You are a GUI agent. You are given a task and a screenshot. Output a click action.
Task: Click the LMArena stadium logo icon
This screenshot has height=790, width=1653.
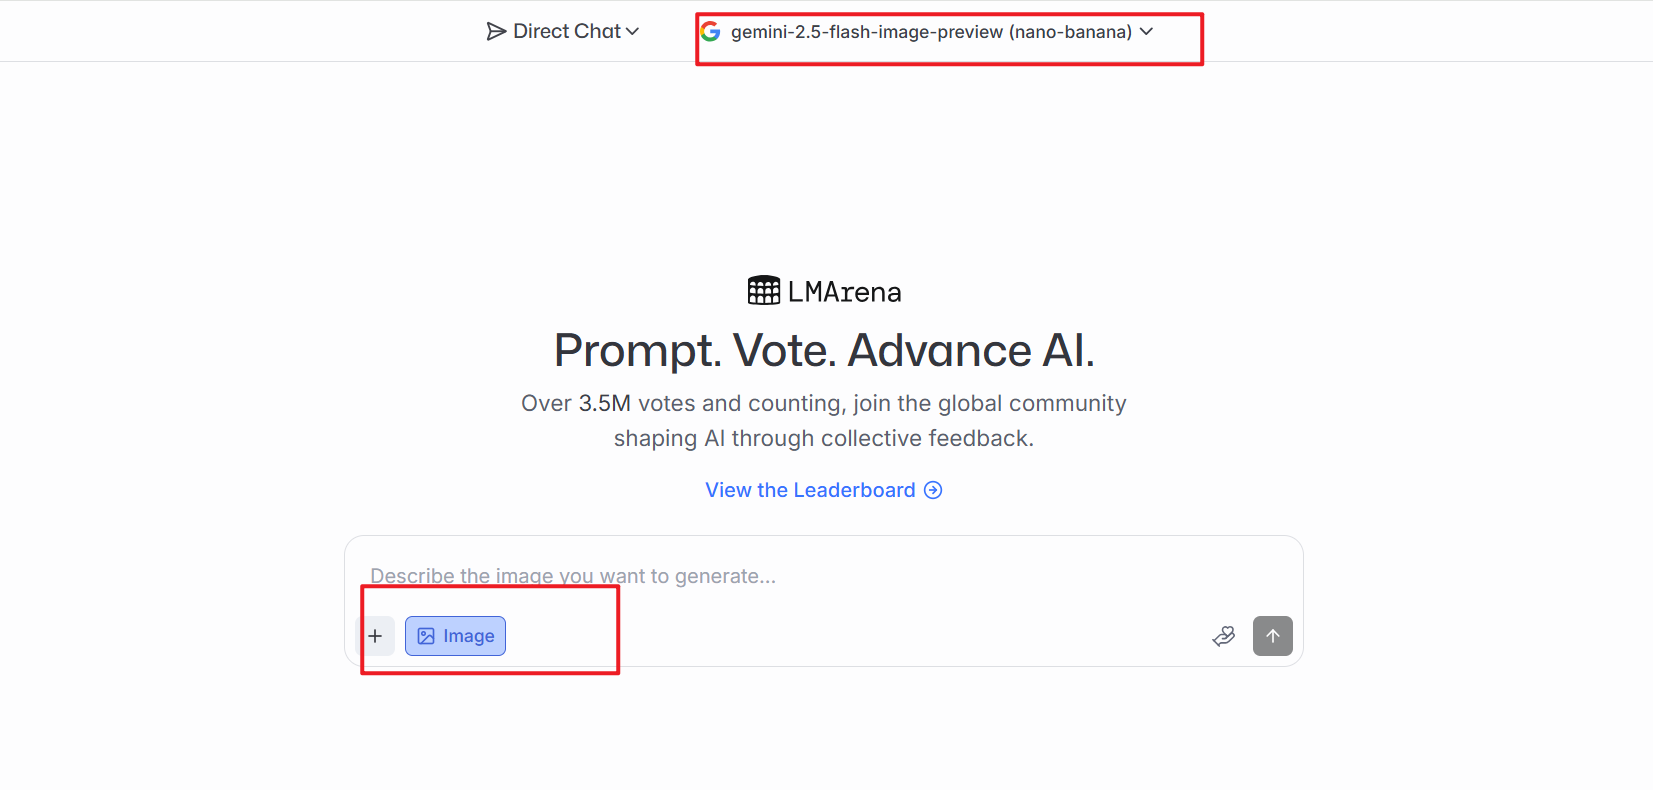pyautogui.click(x=764, y=291)
